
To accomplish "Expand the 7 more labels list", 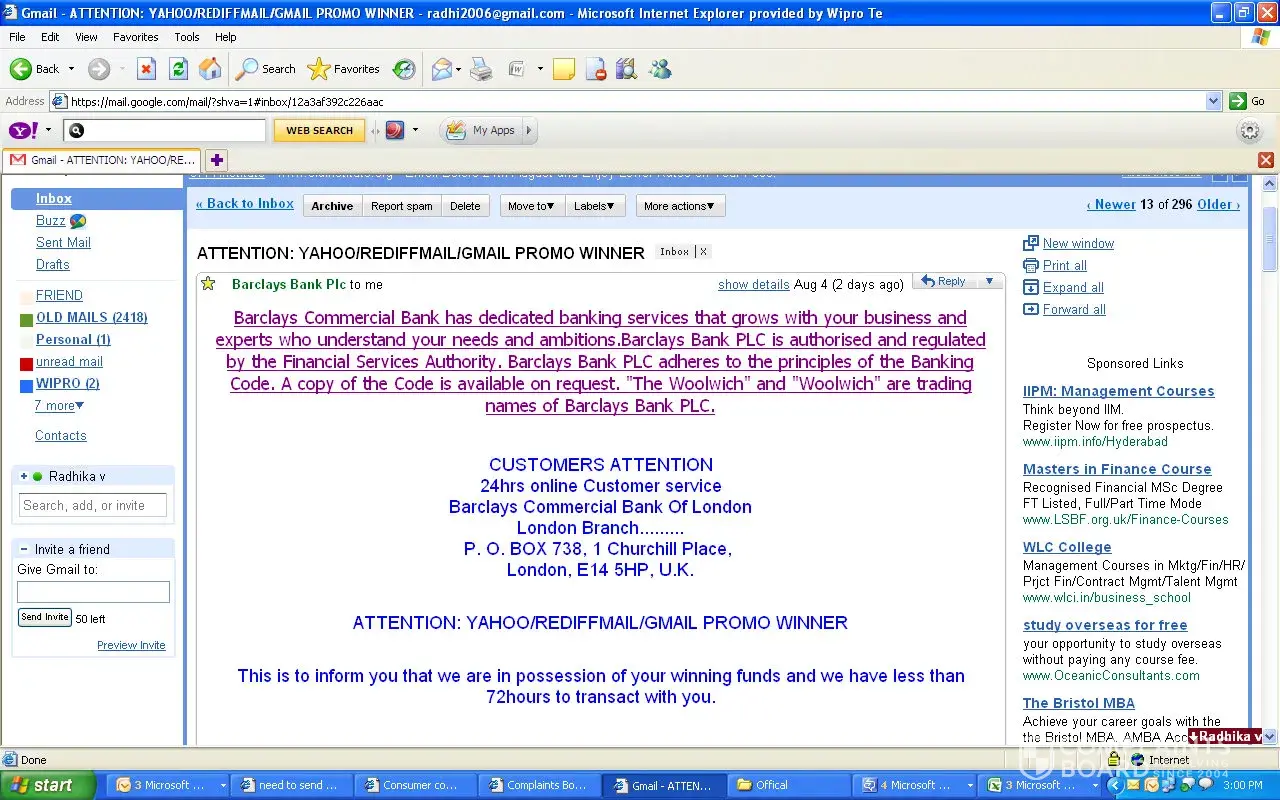I will 59,406.
